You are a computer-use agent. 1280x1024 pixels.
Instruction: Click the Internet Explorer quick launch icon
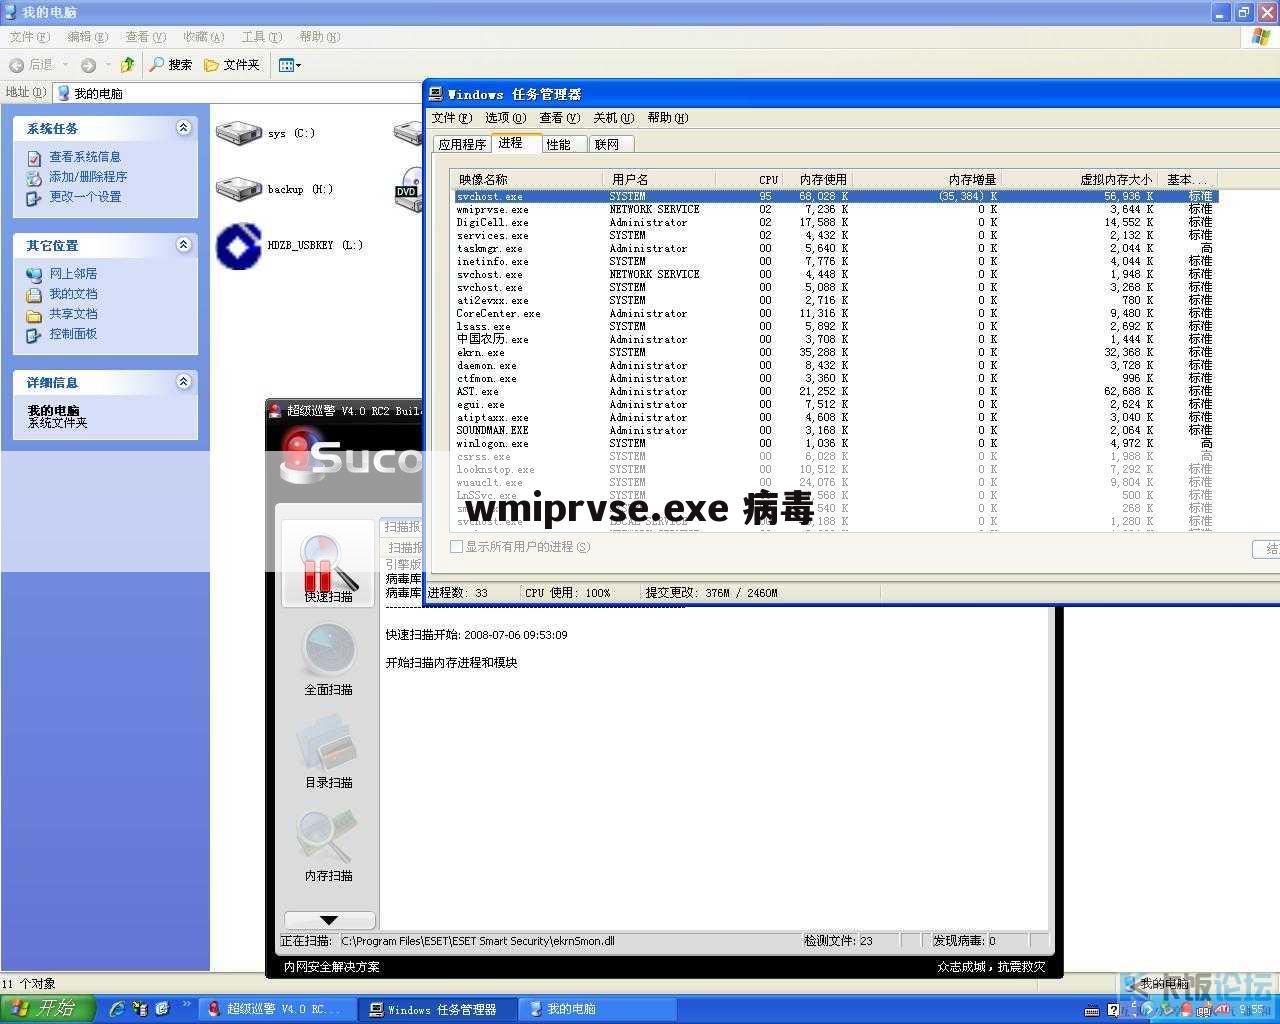116,1009
